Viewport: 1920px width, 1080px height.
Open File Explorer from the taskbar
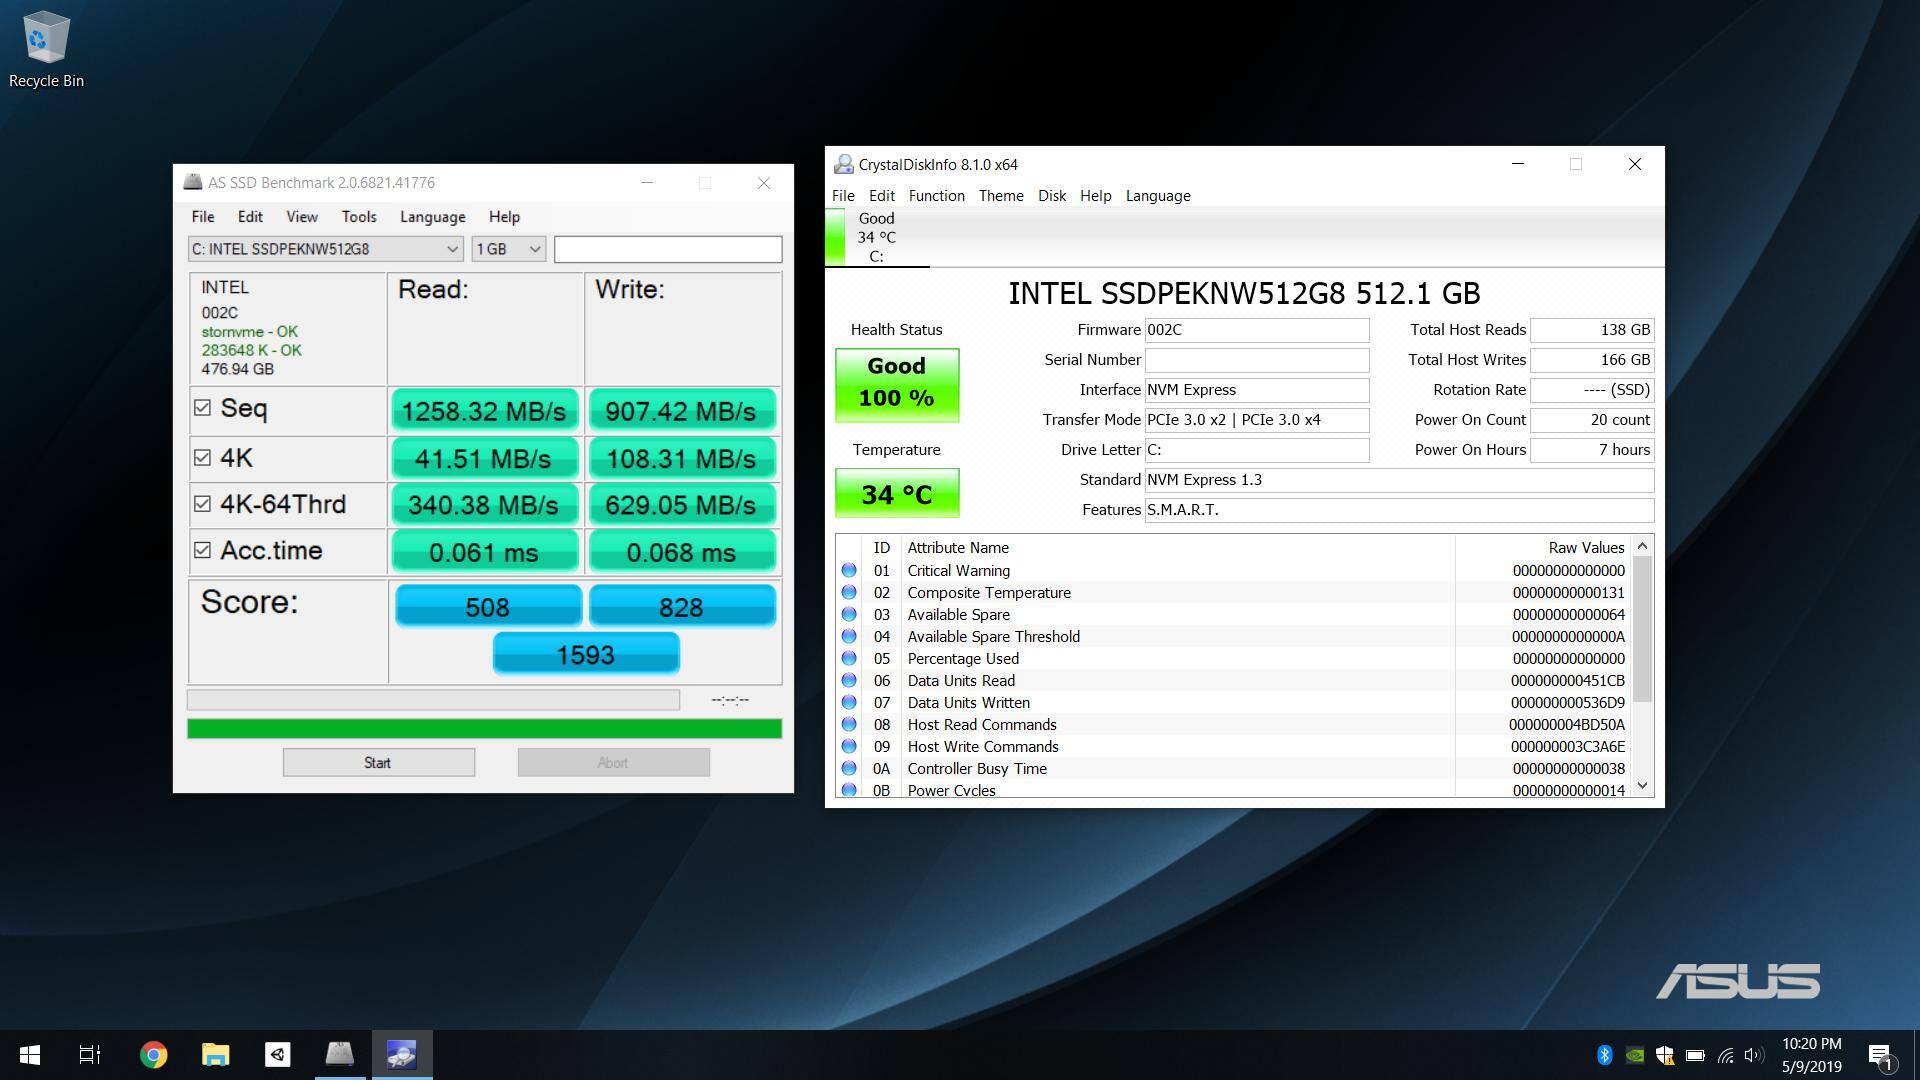[215, 1055]
